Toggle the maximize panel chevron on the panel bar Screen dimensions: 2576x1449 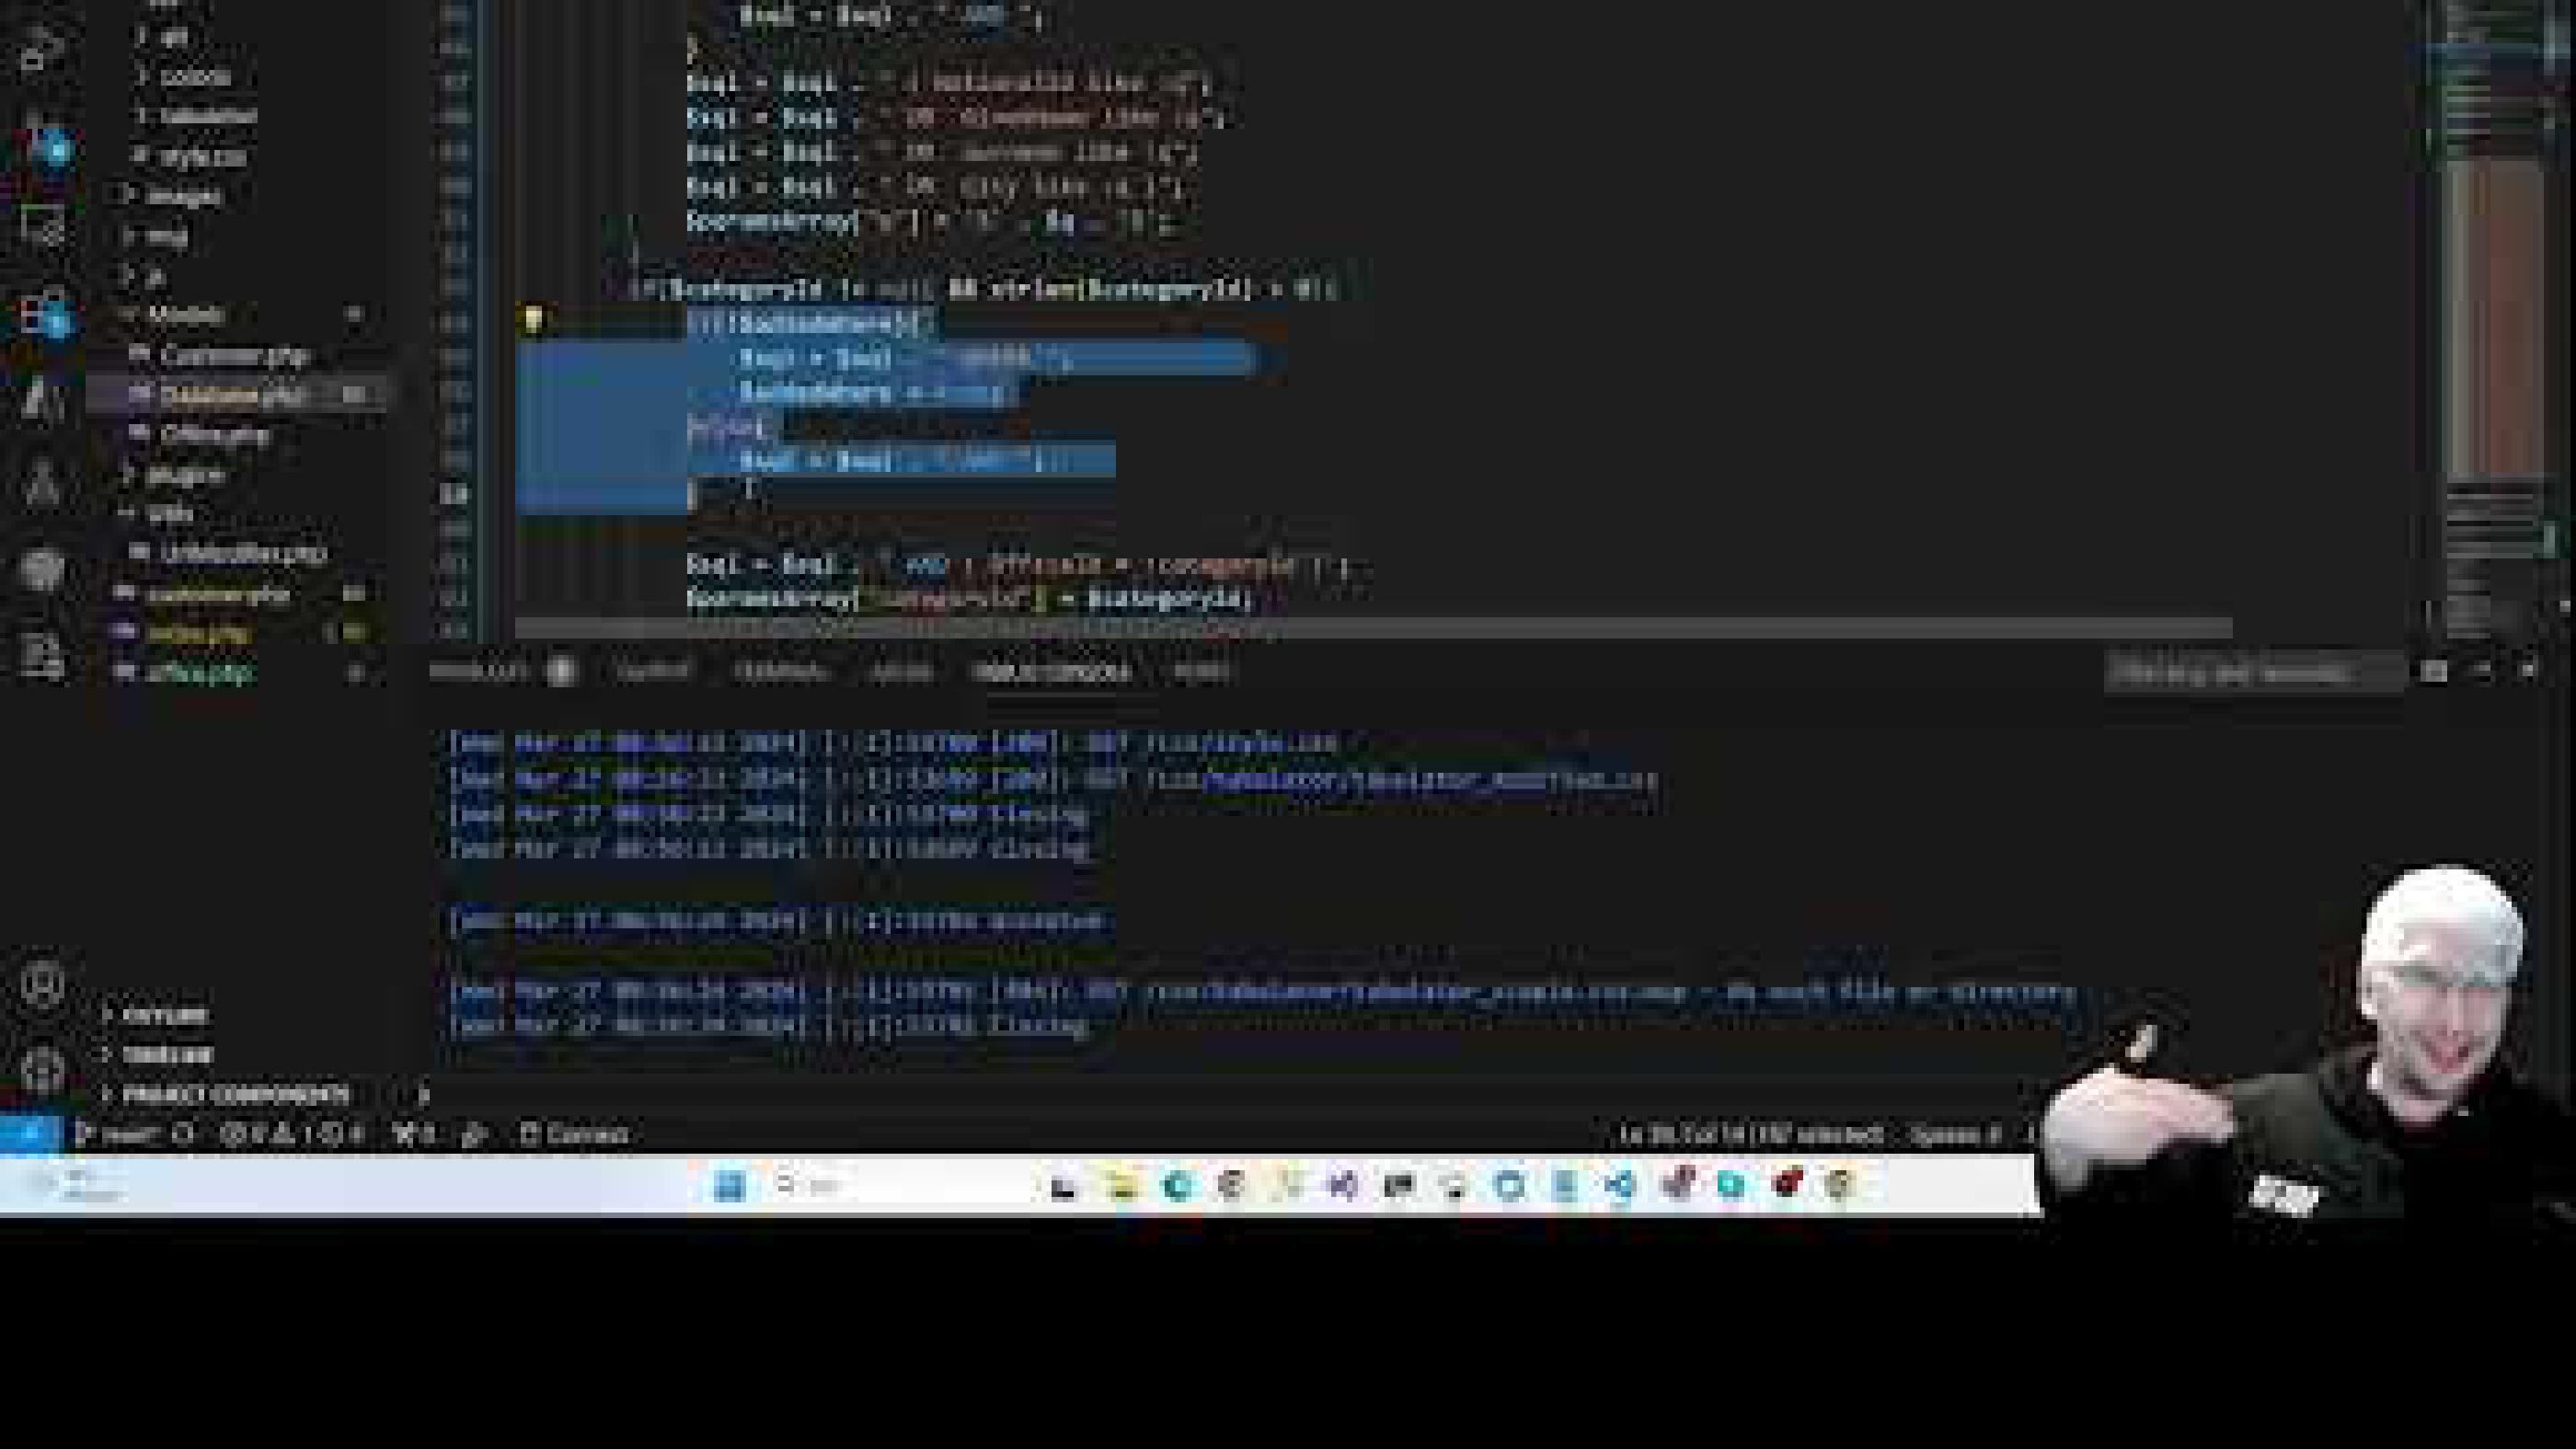click(x=2481, y=672)
